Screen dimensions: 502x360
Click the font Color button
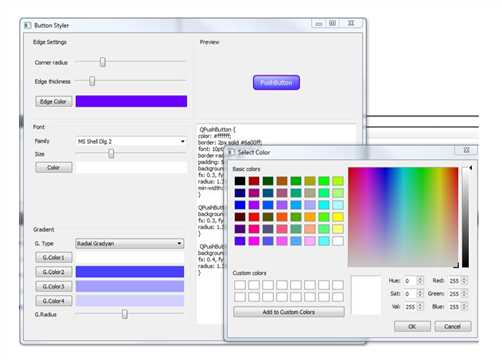(x=54, y=167)
